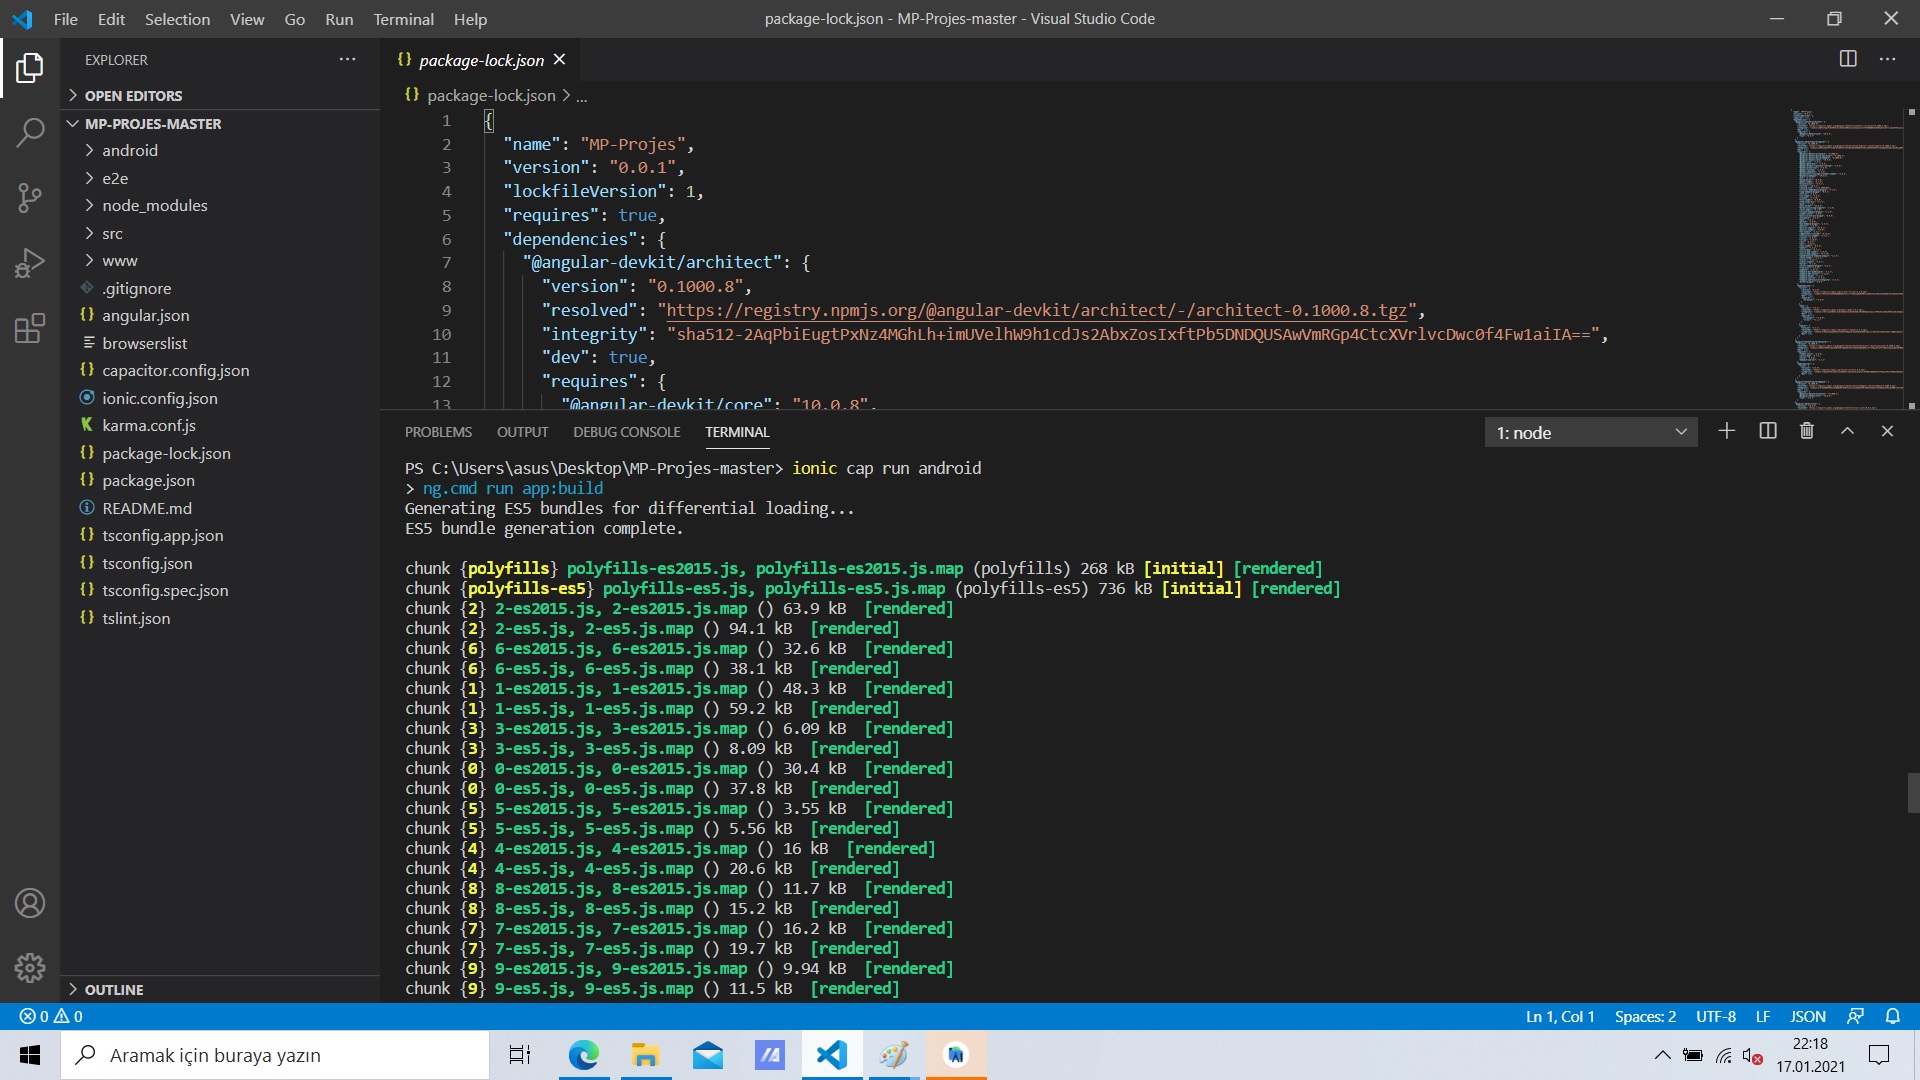Open the Terminal menu

tap(403, 19)
